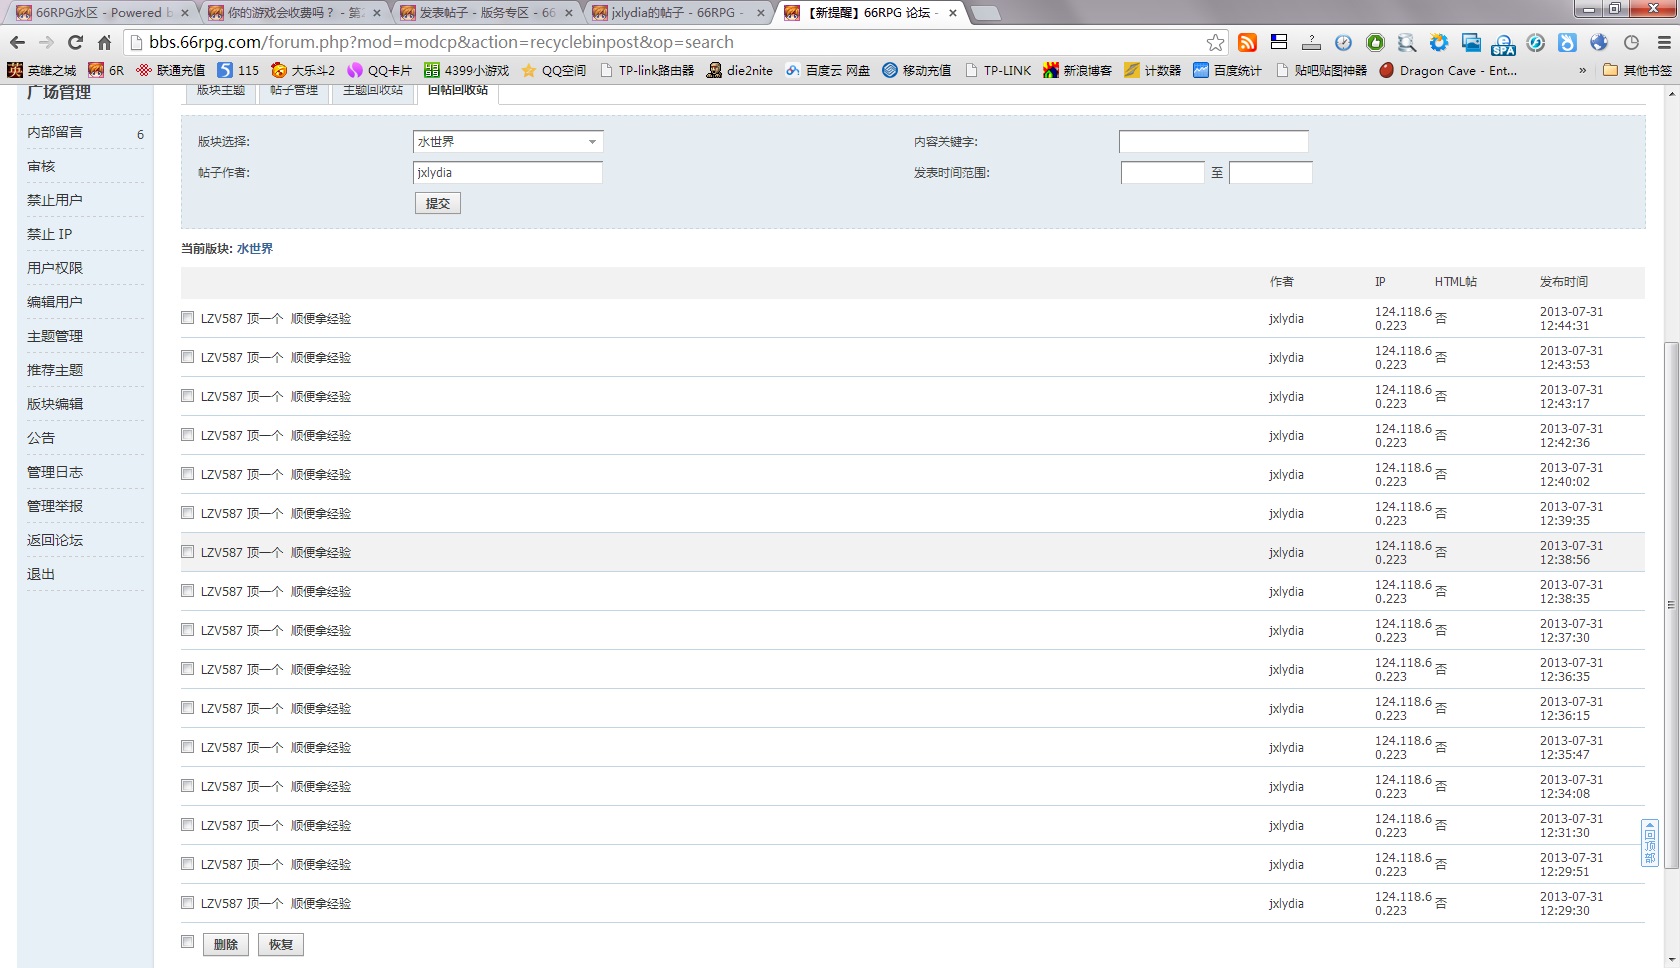Click the start date field of 发表时间范围
This screenshot has width=1680, height=968.
pos(1162,172)
